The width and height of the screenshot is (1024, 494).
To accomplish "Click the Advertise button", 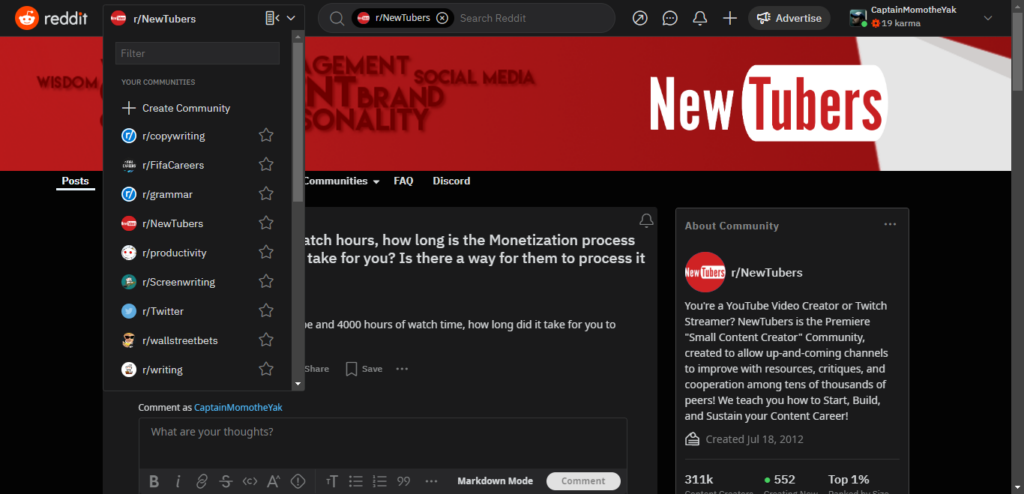I will click(x=789, y=18).
